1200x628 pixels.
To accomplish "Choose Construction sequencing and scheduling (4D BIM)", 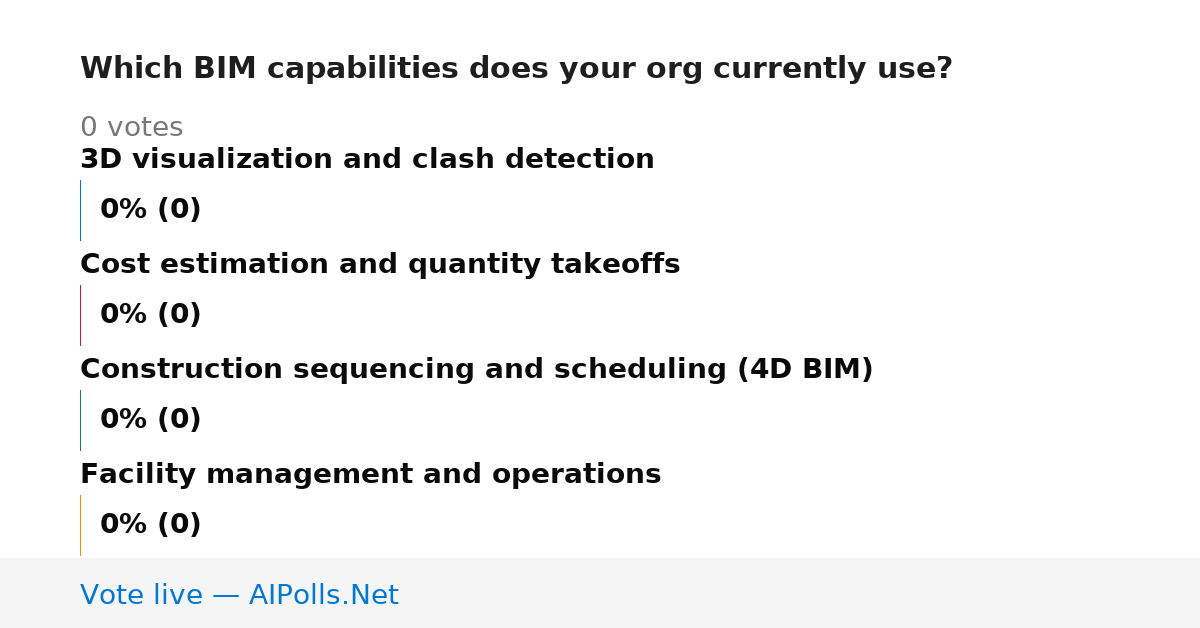I will click(477, 370).
